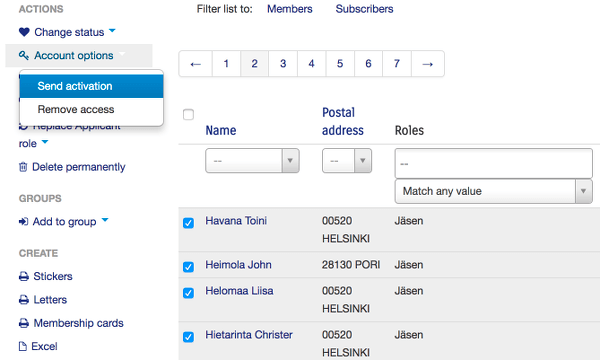This screenshot has width=600, height=360.
Task: Uncheck the Hietarinta Christer row checkbox
Action: click(188, 337)
